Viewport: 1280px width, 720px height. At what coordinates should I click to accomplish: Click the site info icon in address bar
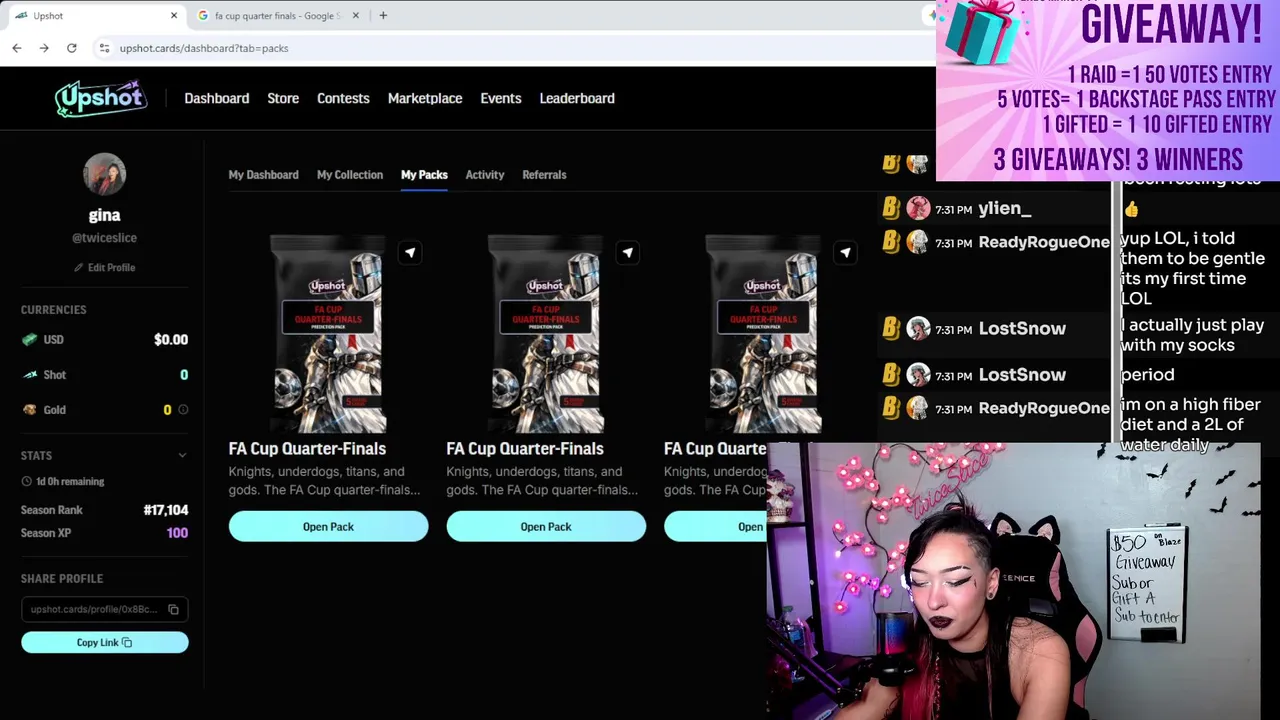[103, 48]
